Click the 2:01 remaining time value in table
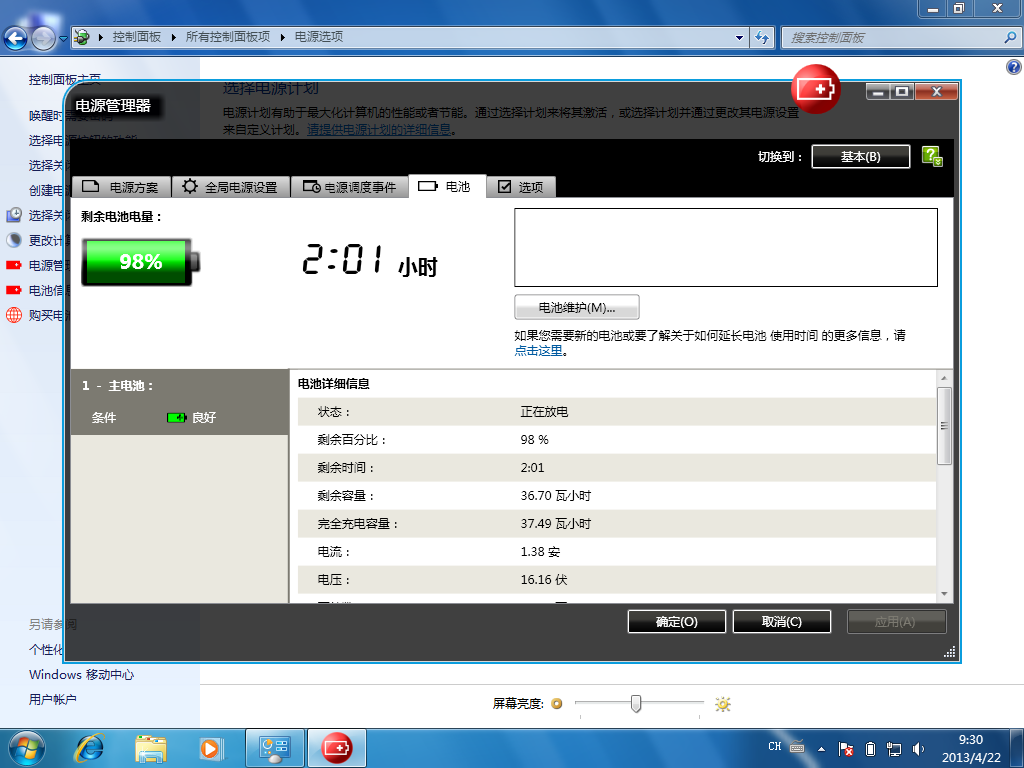This screenshot has height=768, width=1024. click(x=532, y=468)
